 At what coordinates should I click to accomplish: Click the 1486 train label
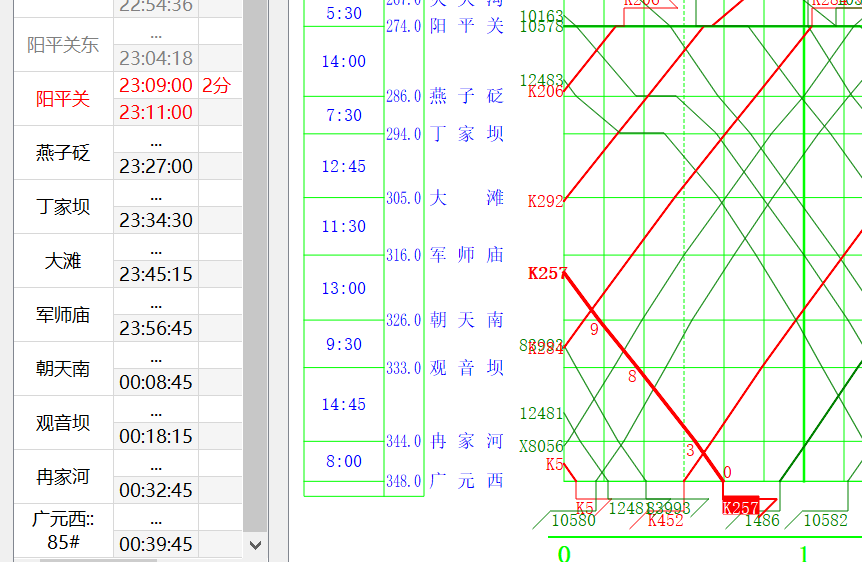tap(762, 520)
